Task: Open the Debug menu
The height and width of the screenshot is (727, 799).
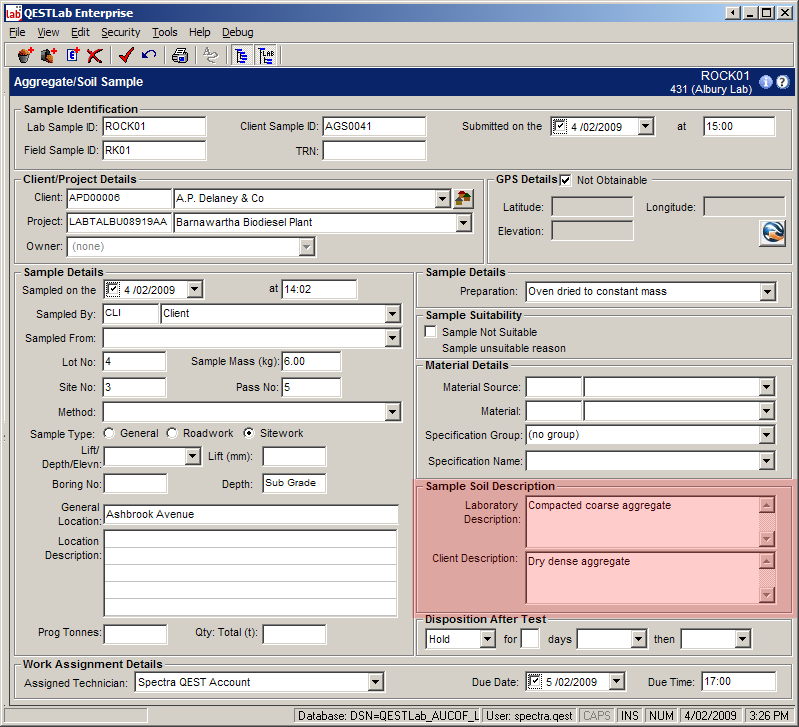Action: [x=237, y=32]
